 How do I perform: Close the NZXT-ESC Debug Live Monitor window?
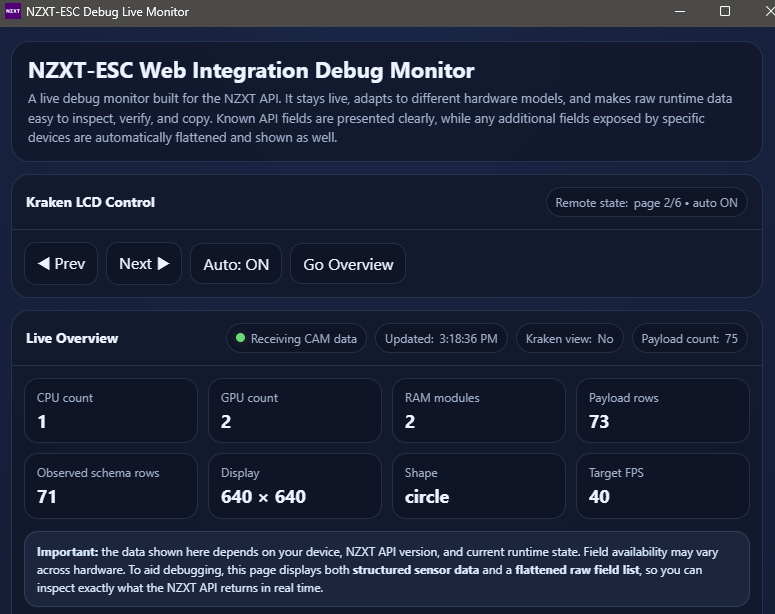click(769, 11)
